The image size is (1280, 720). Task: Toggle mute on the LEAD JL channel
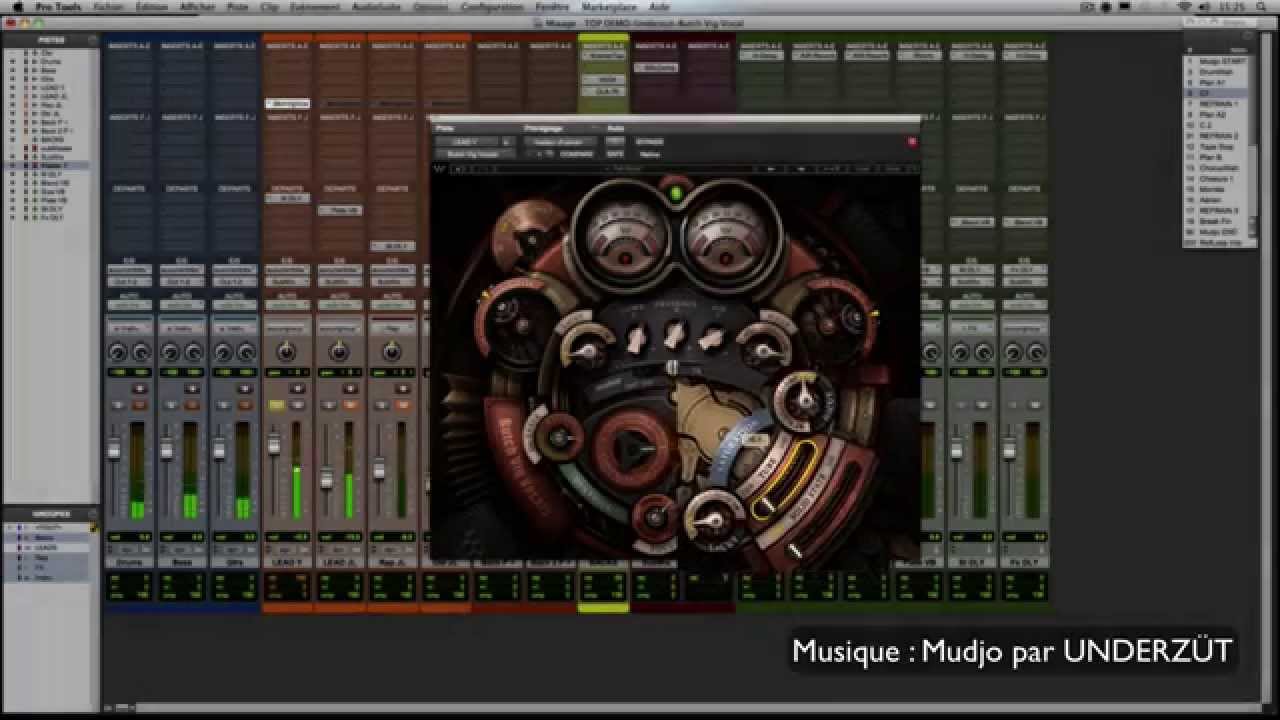350,405
